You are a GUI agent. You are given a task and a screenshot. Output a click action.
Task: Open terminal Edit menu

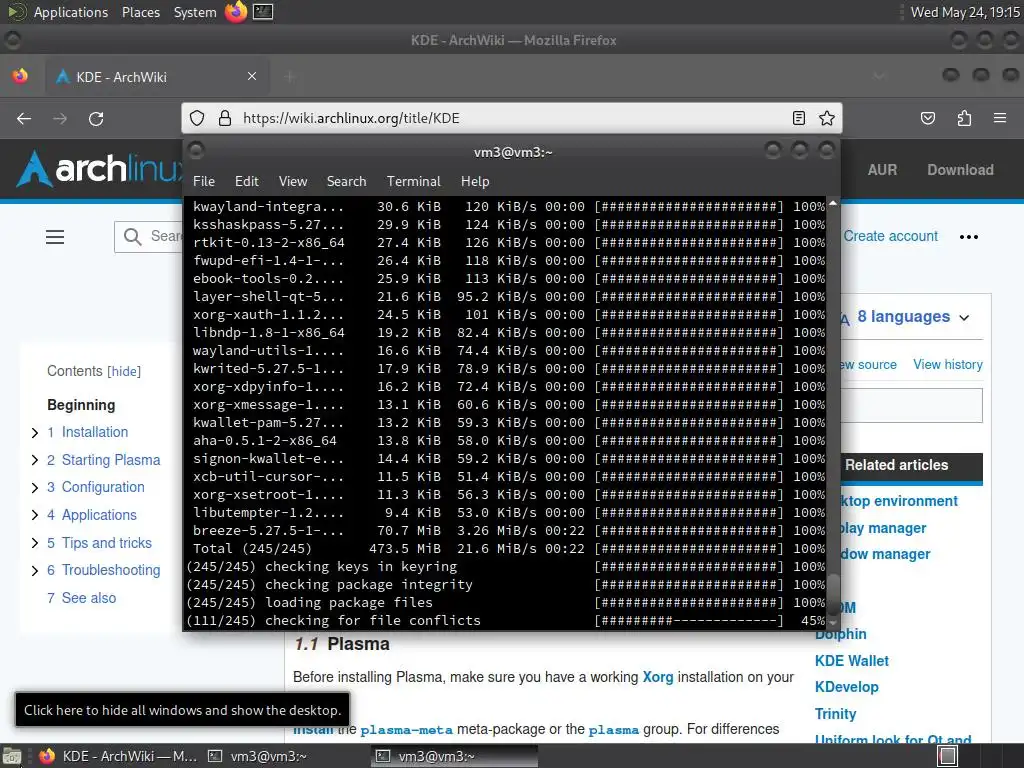point(247,181)
